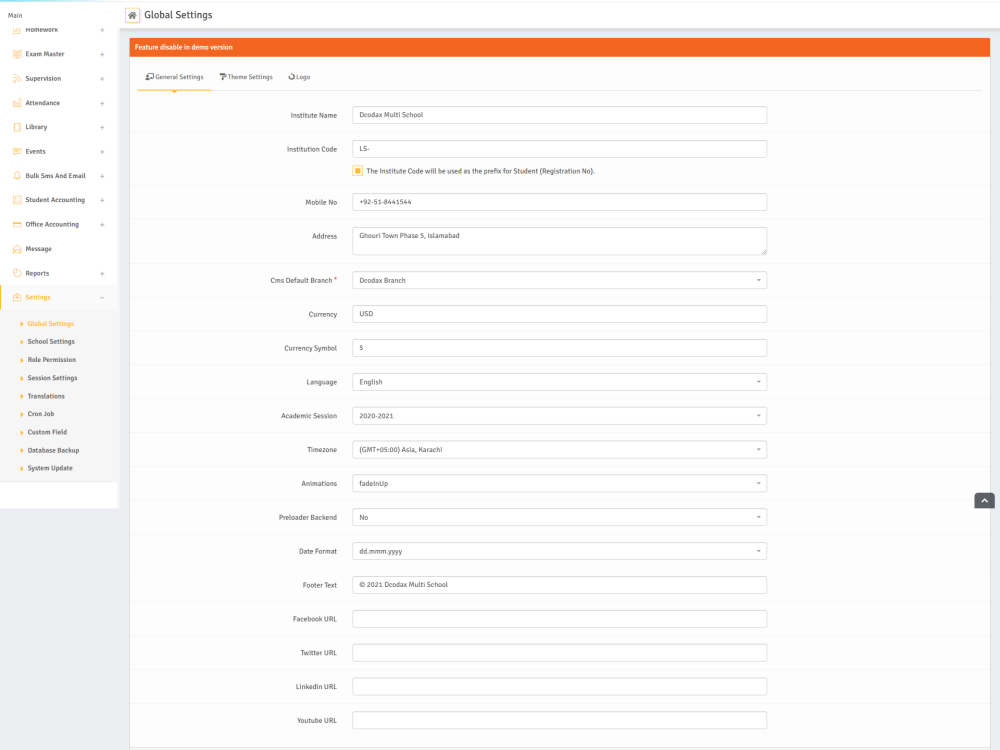Click the Student Accounting icon

pos(17,200)
